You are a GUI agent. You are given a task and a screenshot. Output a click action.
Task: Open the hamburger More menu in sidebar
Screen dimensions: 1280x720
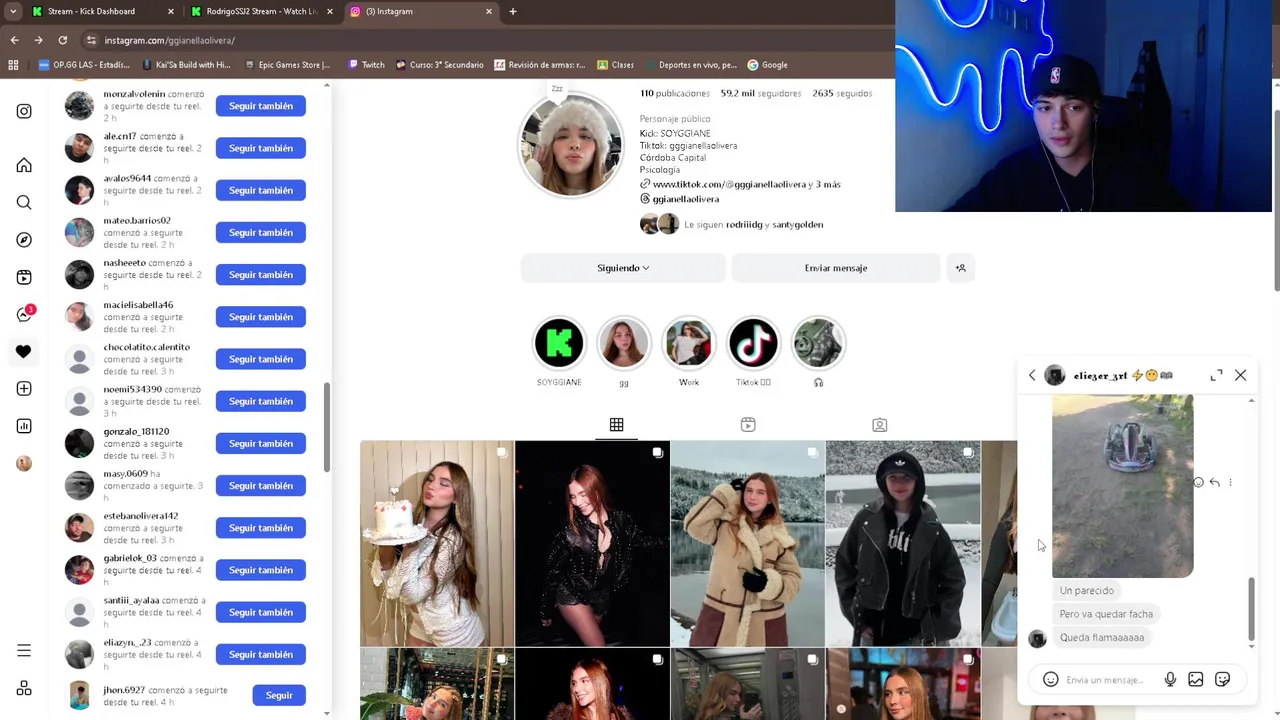click(24, 651)
